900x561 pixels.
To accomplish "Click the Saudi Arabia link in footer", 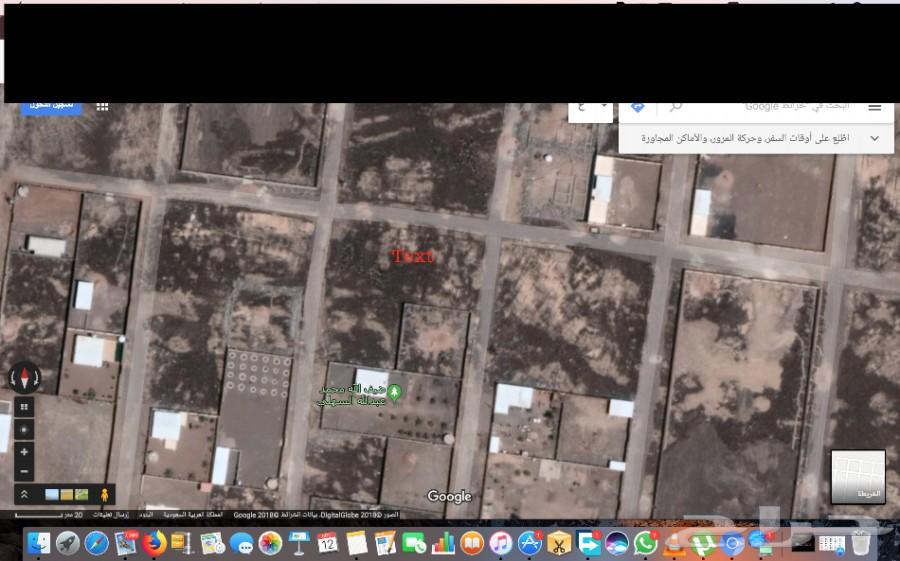I will 193,515.
